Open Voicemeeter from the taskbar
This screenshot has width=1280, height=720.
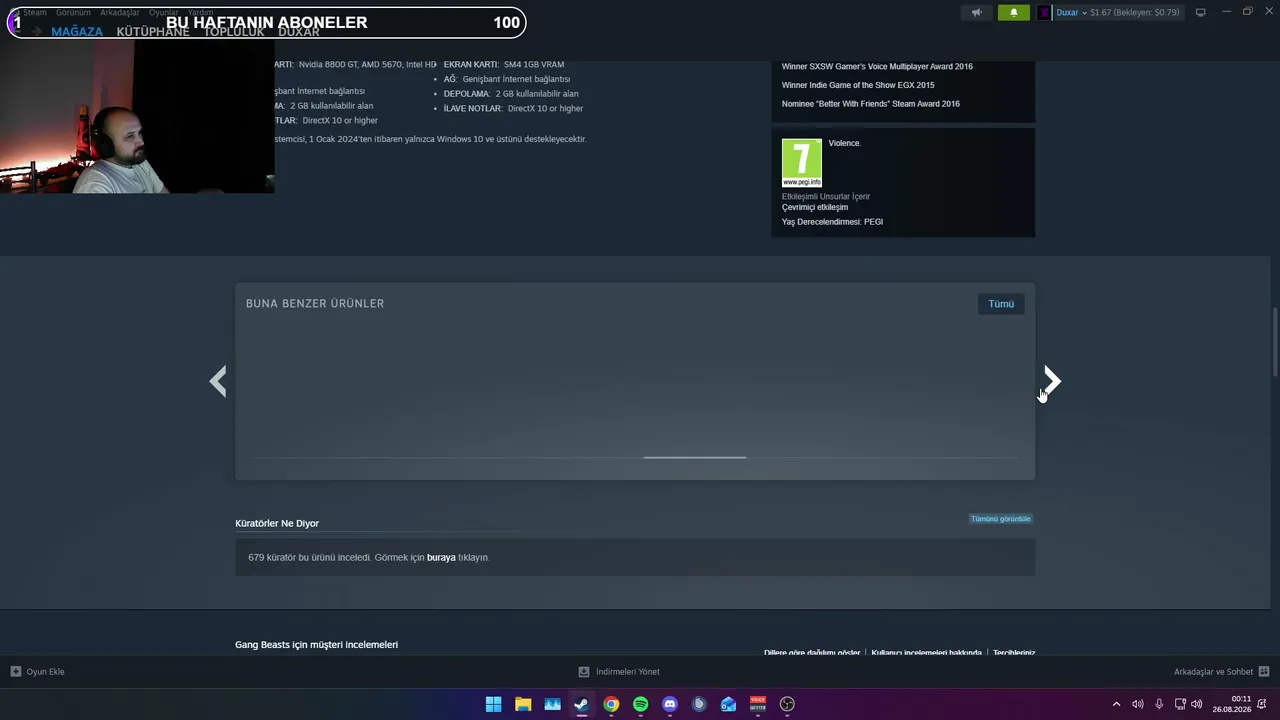758,704
